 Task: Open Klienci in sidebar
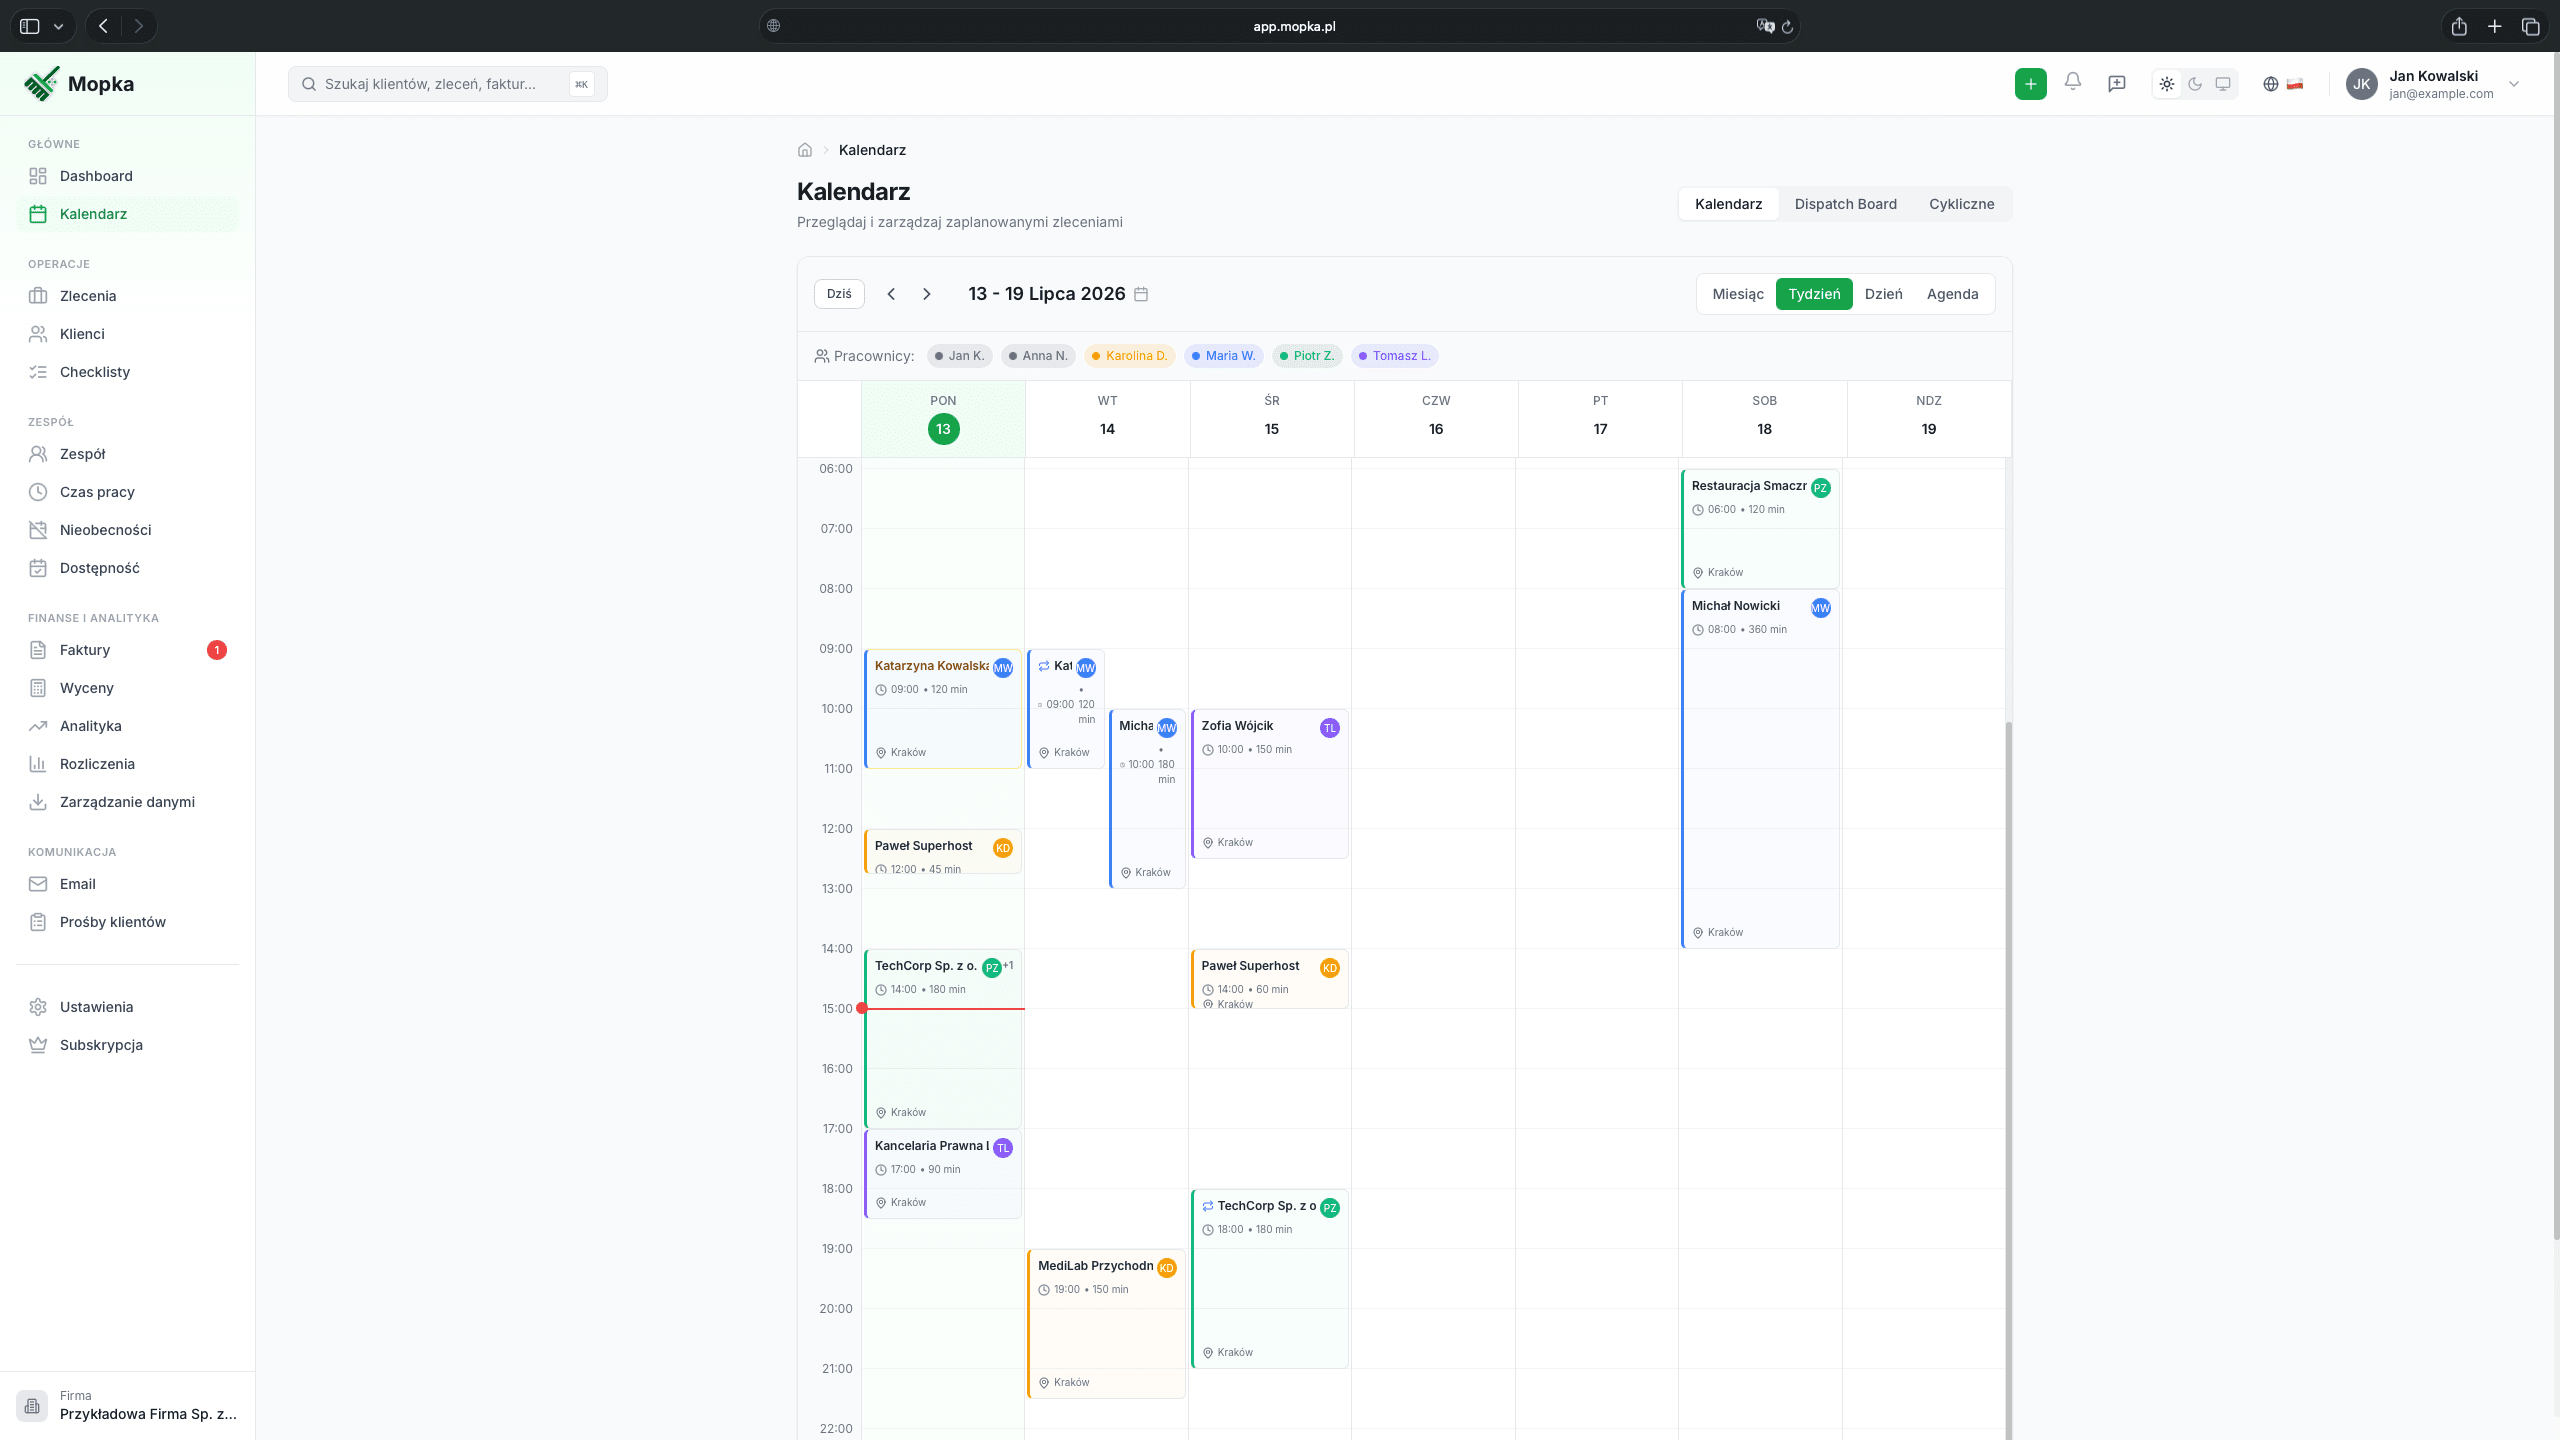point(128,334)
